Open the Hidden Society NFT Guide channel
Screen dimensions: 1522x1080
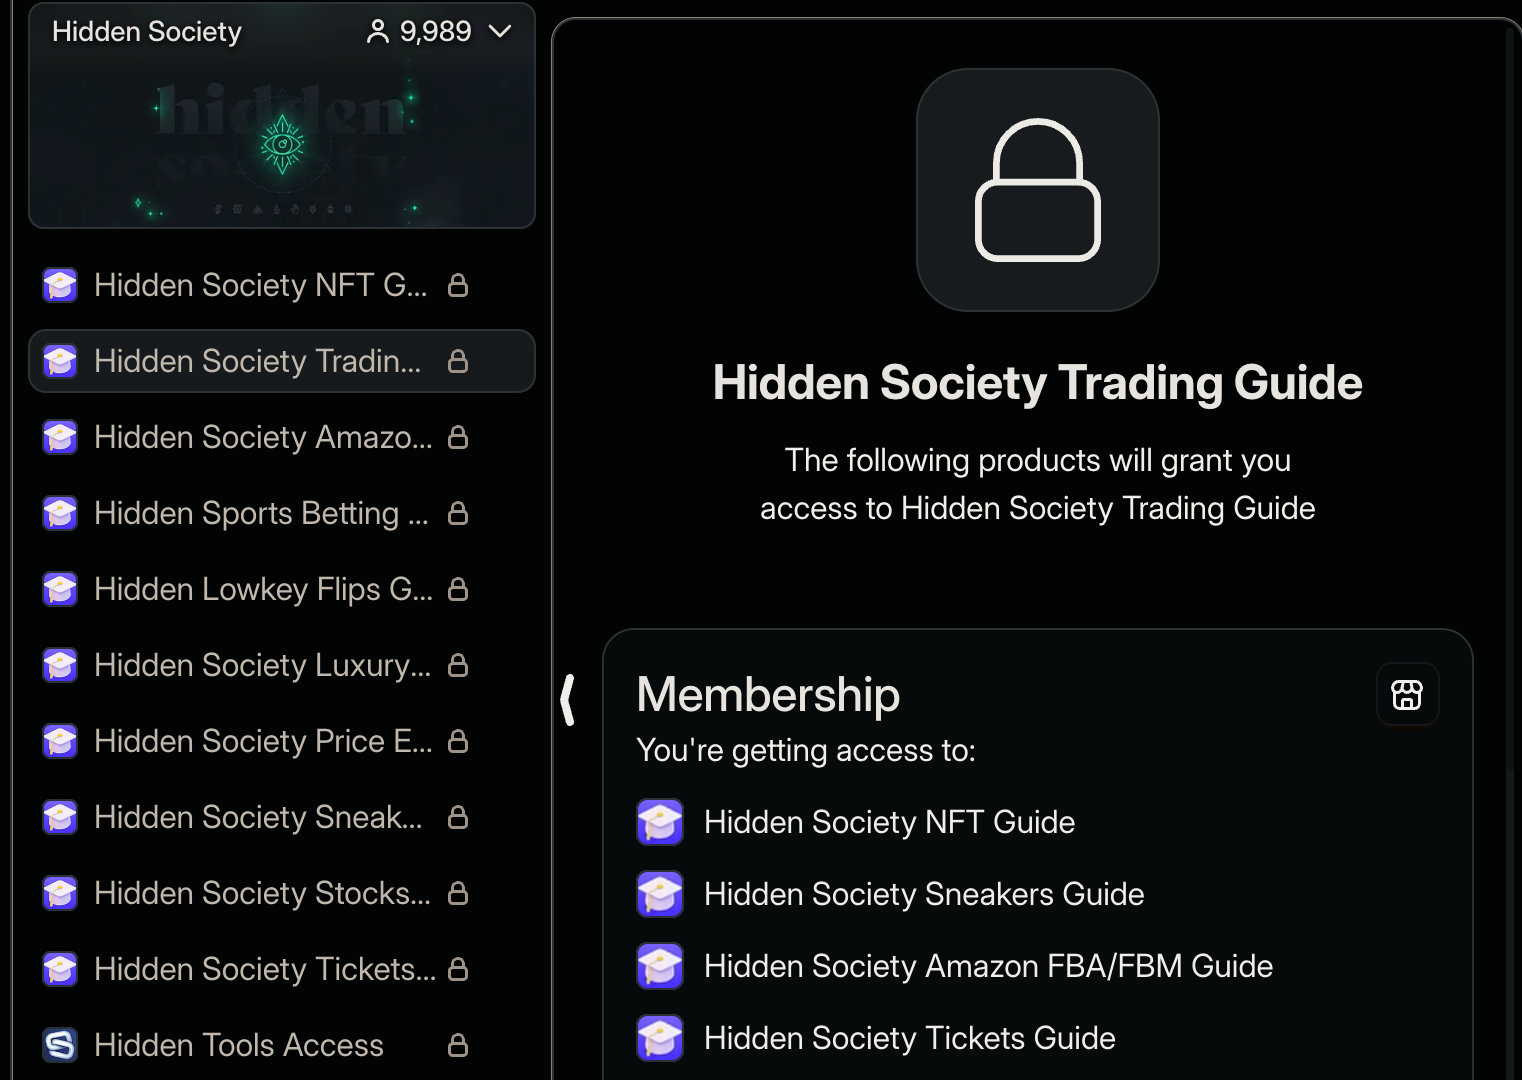click(x=260, y=285)
